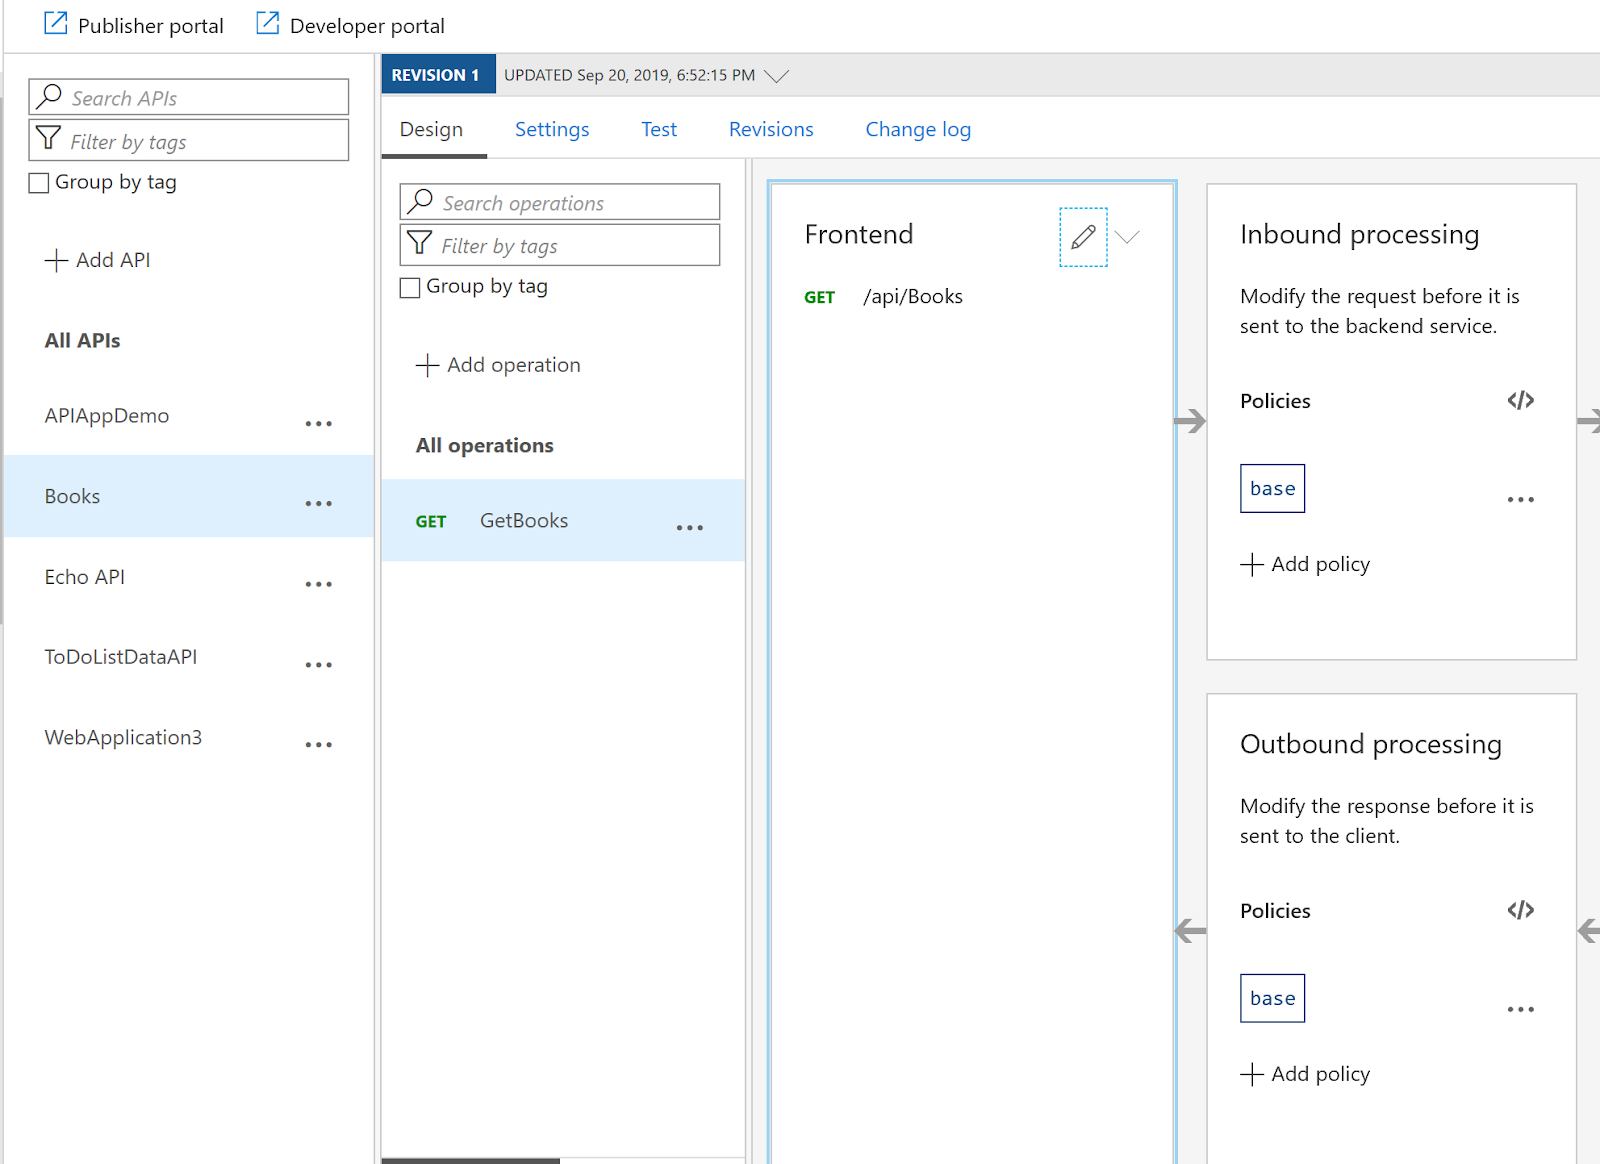Viewport: 1600px width, 1164px height.
Task: Expand the Echo API ellipsis menu
Action: [318, 584]
